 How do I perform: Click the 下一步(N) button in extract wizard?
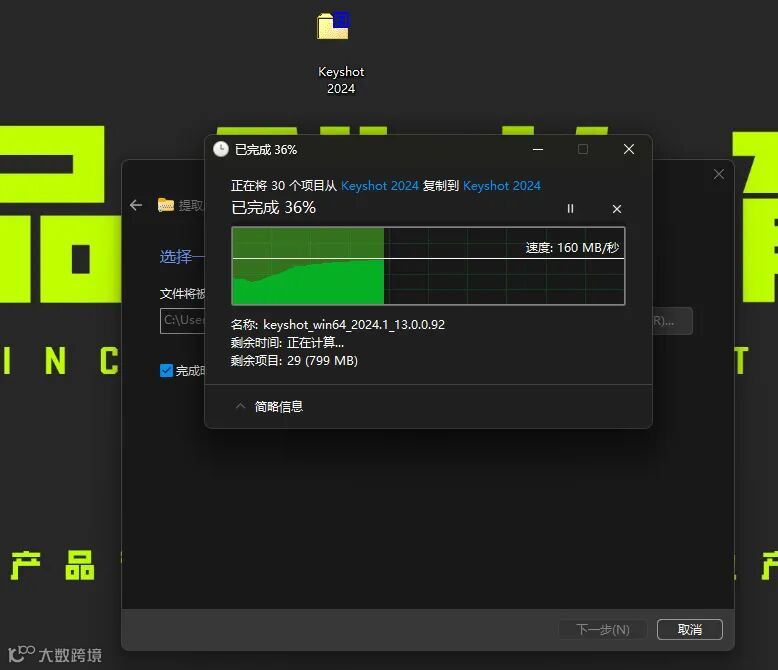tap(603, 629)
